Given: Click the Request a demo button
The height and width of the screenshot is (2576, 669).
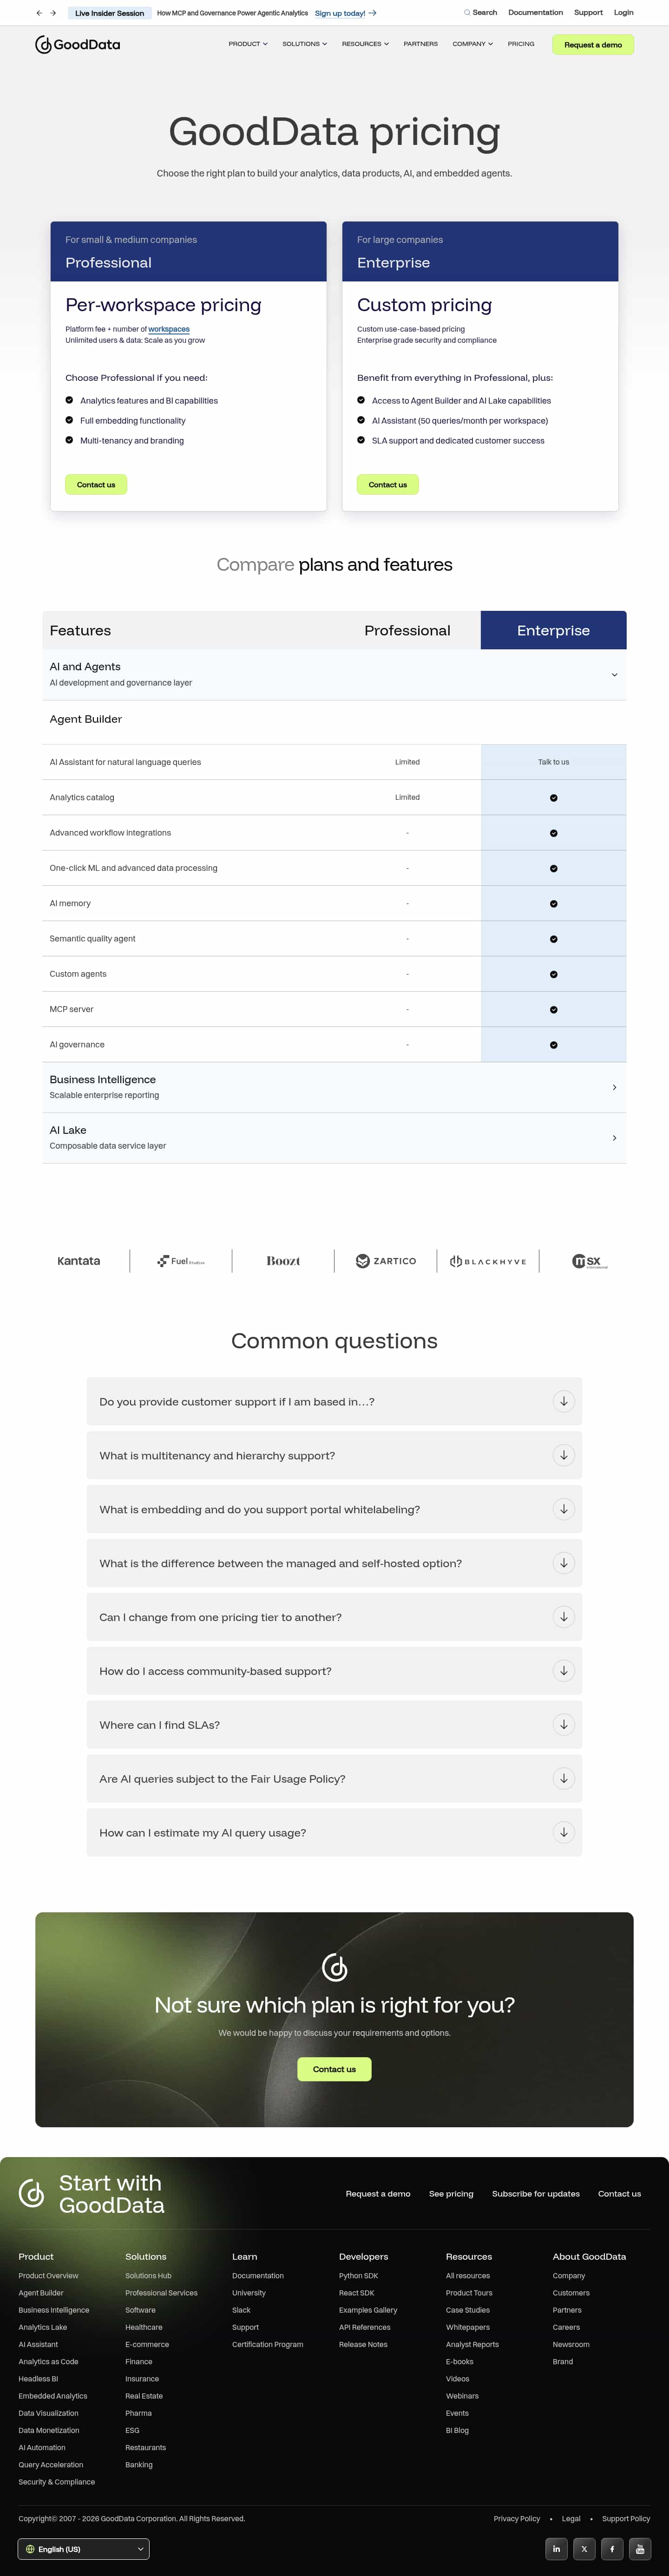Looking at the screenshot, I should tap(592, 45).
